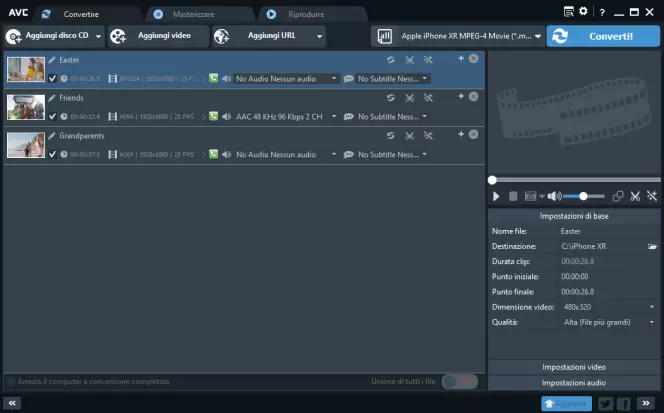Open the effects wand for Easter
Screen dimensions: 664x413
click(x=428, y=60)
